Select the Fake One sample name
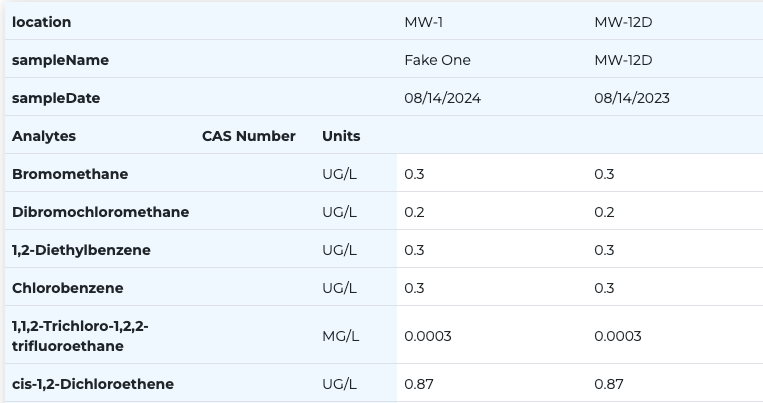Image resolution: width=763 pixels, height=403 pixels. tap(437, 60)
